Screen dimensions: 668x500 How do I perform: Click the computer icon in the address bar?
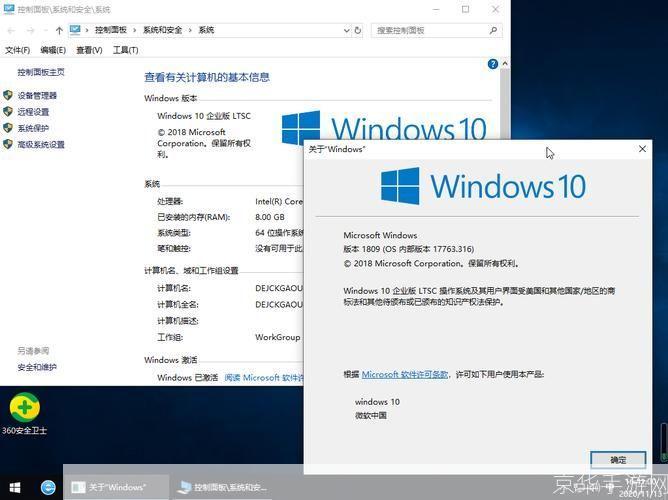[x=75, y=30]
